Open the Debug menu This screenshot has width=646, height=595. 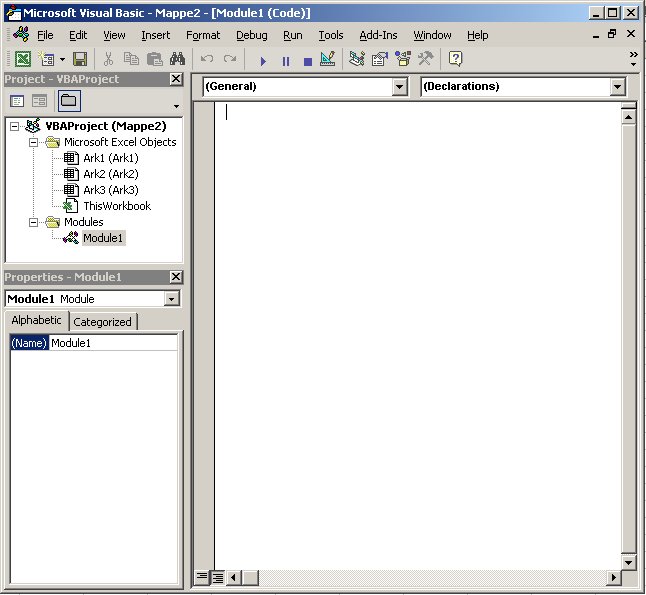251,35
